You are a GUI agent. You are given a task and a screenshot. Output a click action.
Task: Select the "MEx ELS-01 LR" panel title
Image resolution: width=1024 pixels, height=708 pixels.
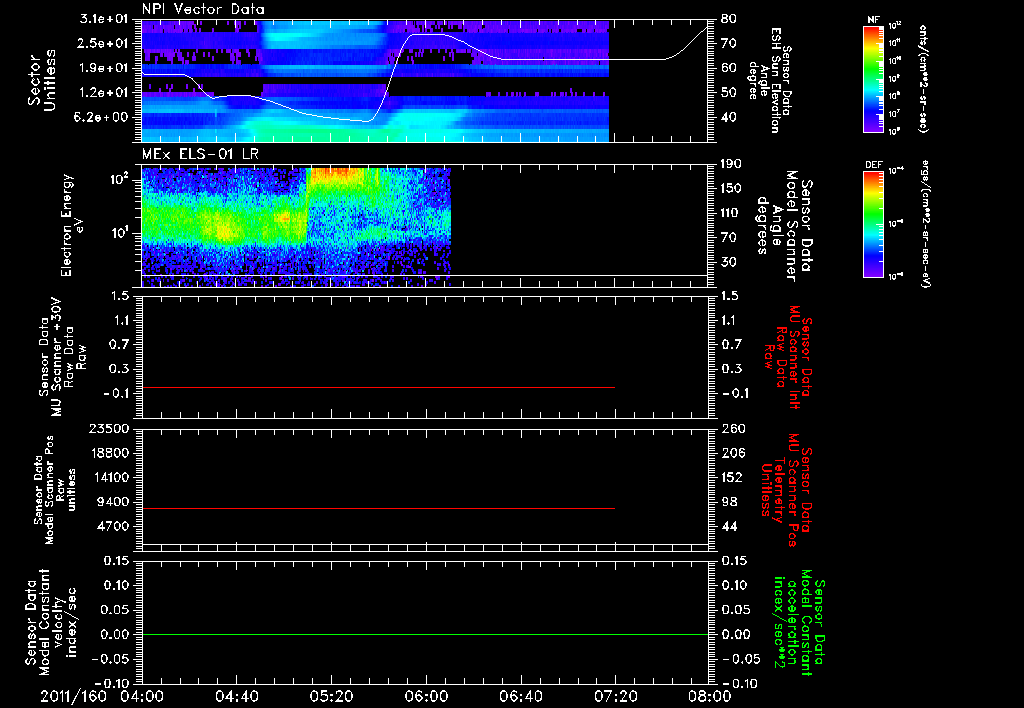point(200,154)
